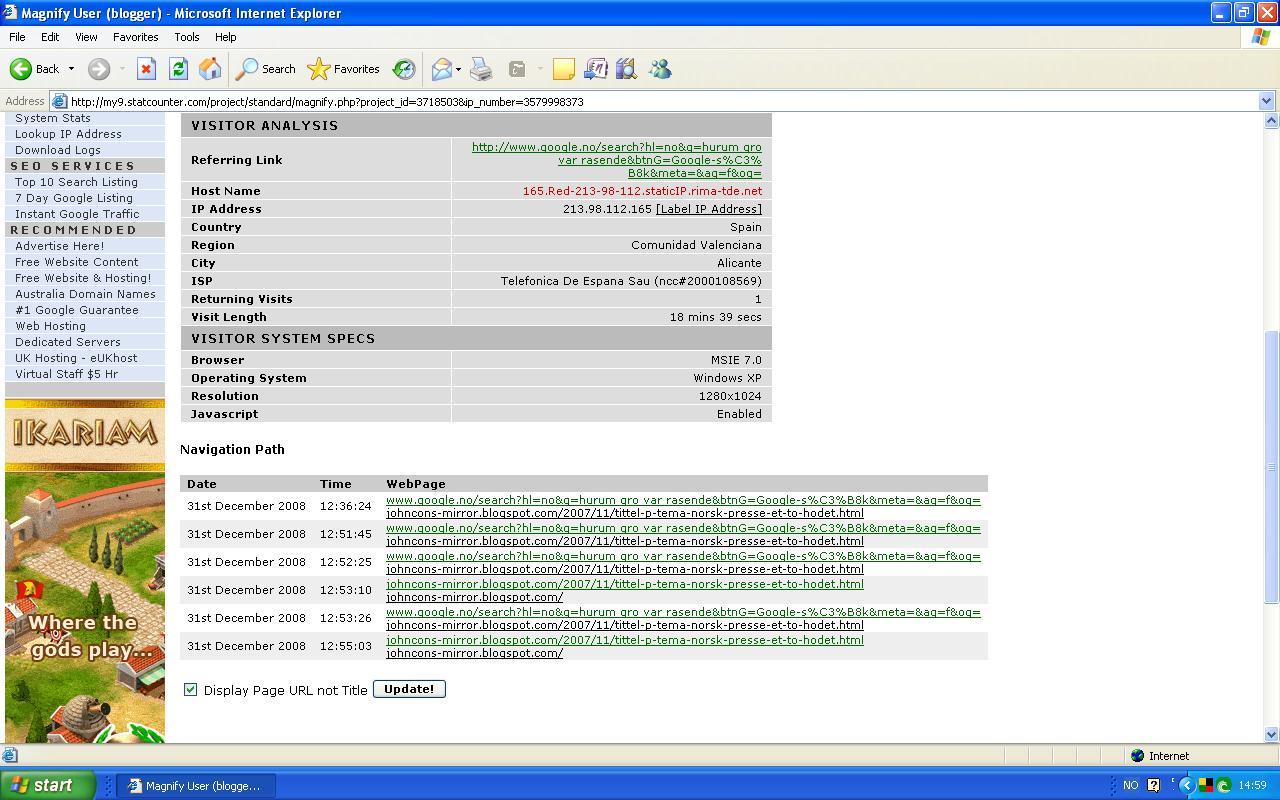1280x800 pixels.
Task: Open the Mail button dropdown arrow
Action: [458, 69]
